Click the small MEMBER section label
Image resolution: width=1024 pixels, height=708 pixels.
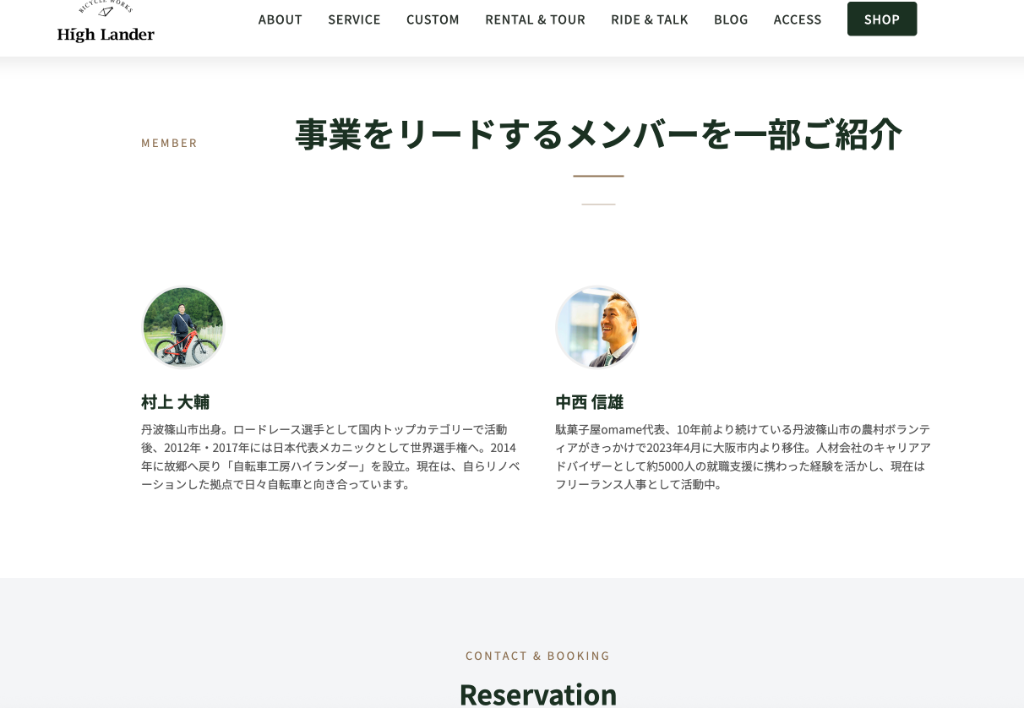(x=169, y=143)
